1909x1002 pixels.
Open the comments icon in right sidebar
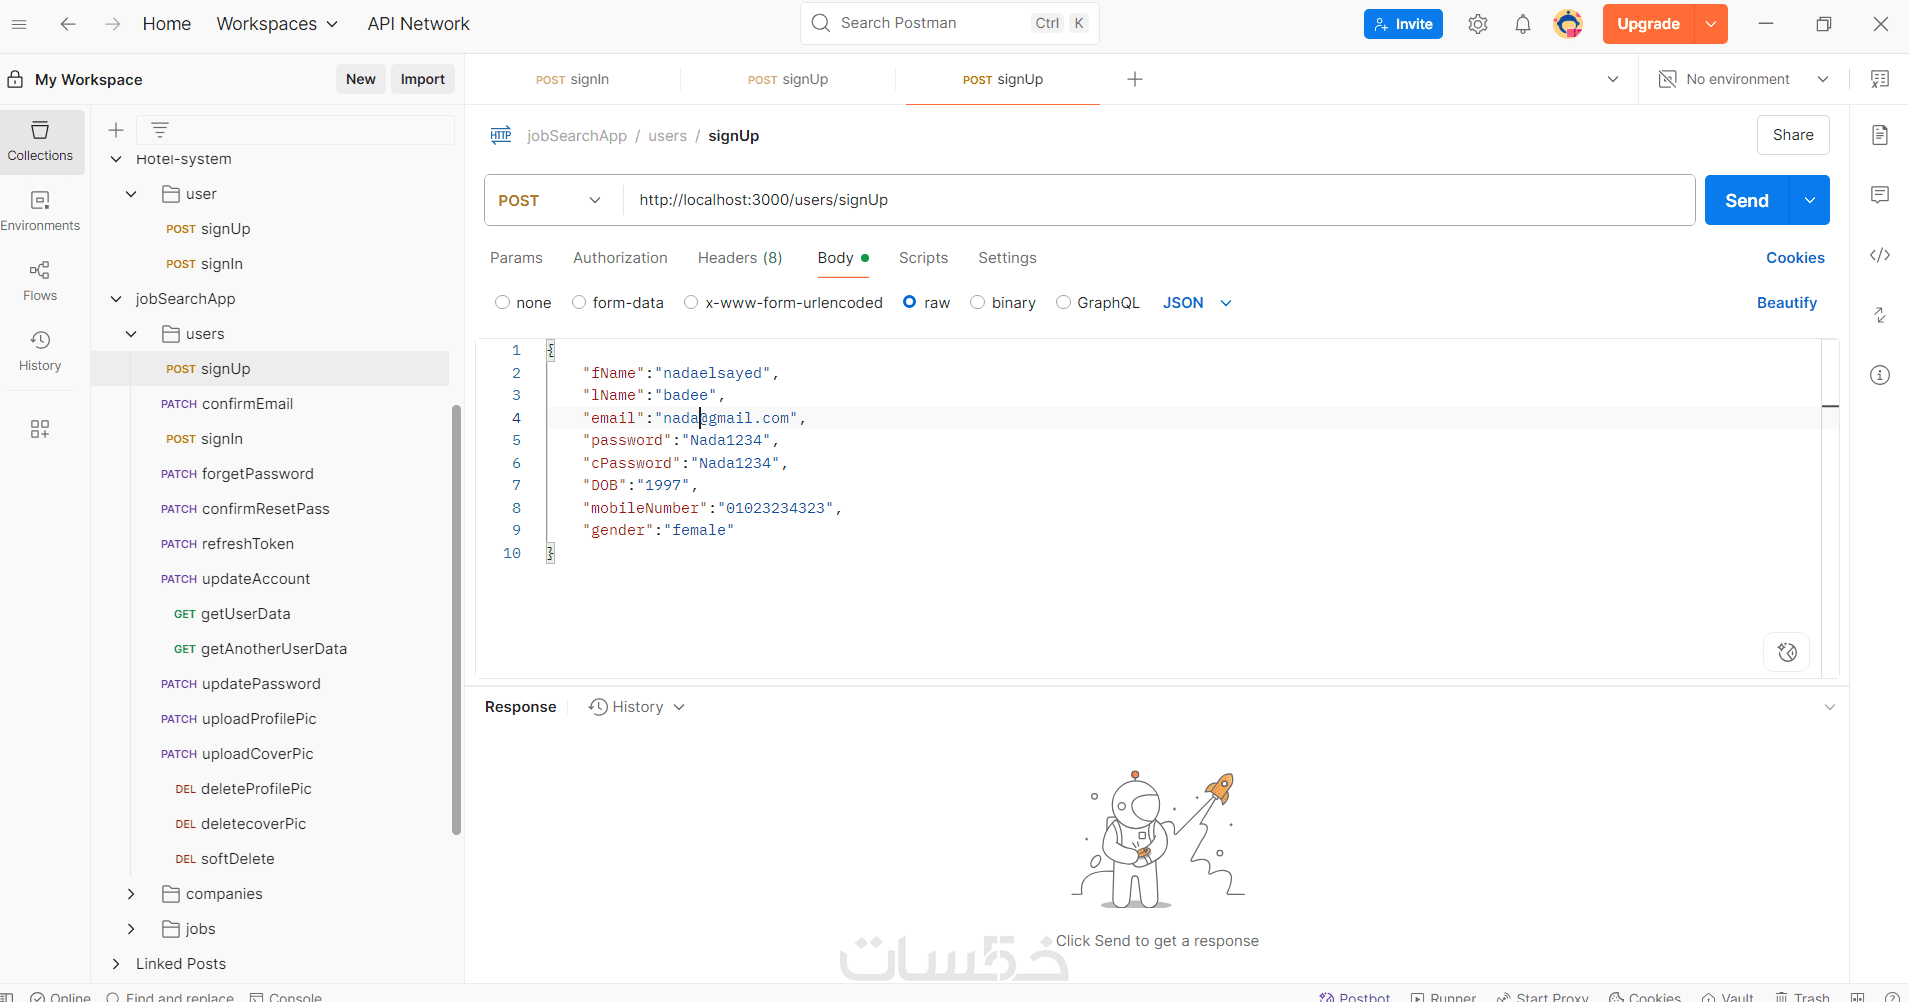(1880, 195)
